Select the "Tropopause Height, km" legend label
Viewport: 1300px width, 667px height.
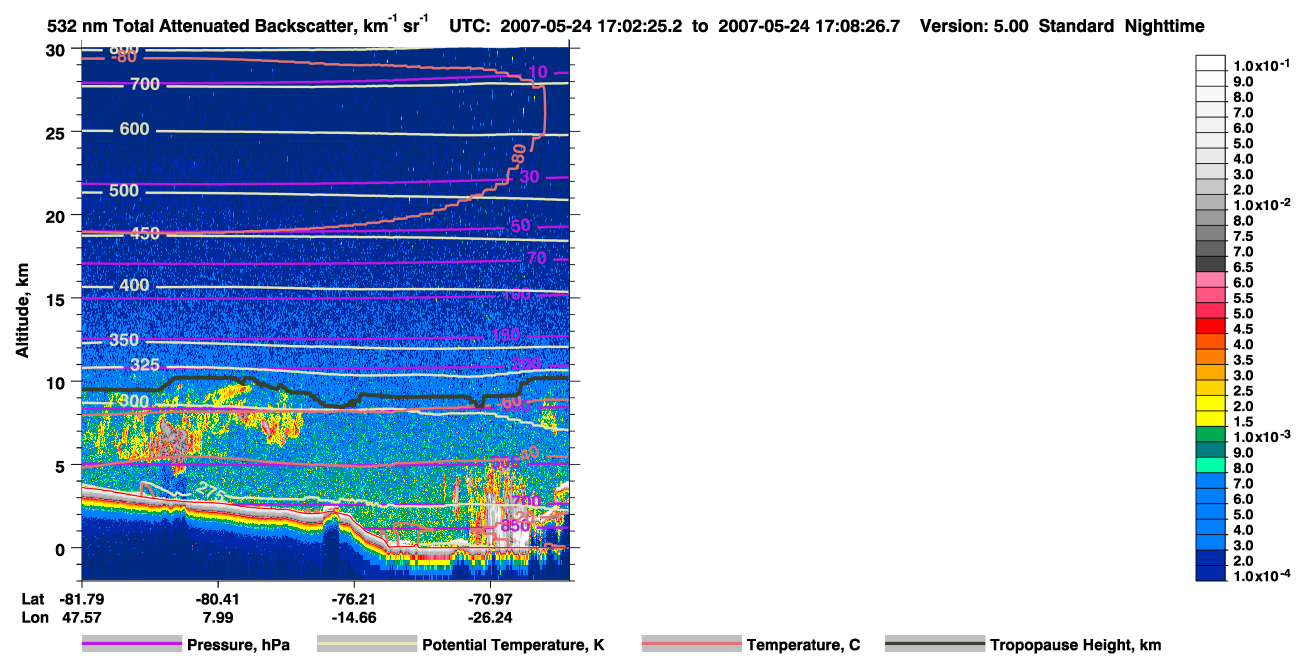pos(1075,645)
